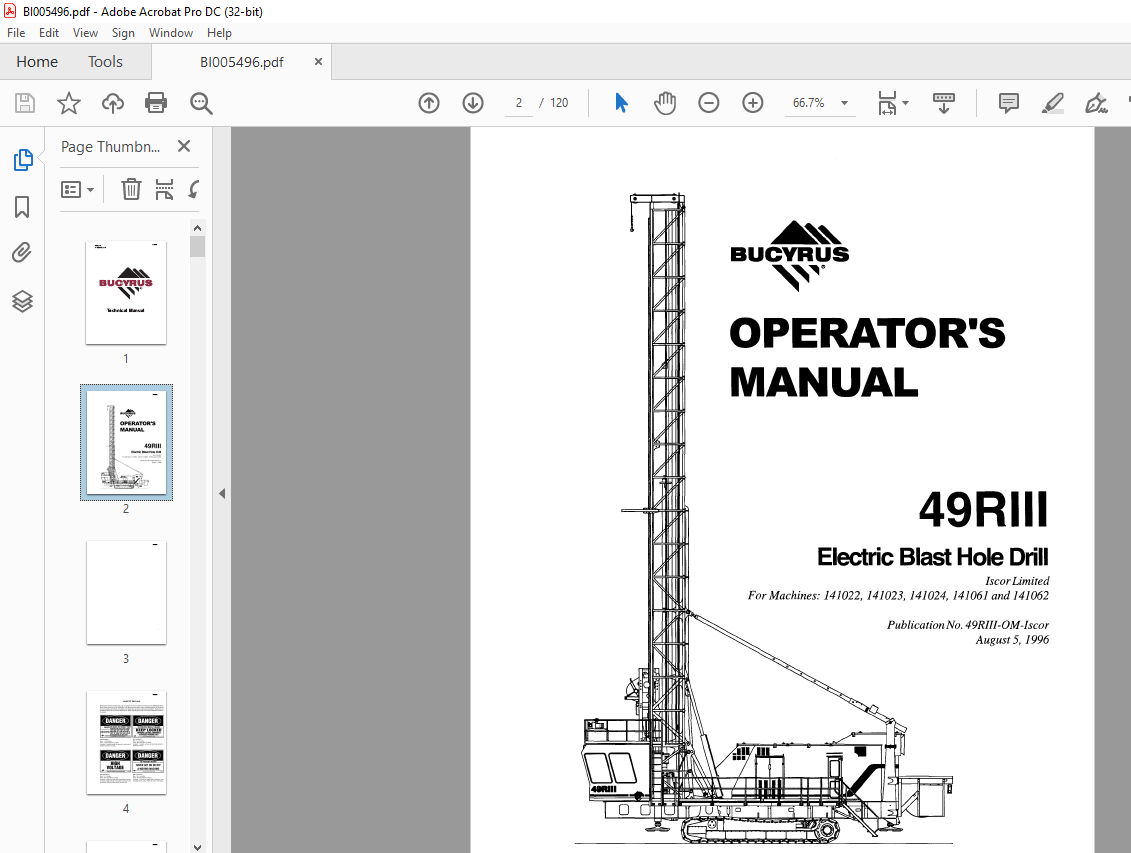Rotate pages icon in thumbnails panel
This screenshot has width=1131, height=853.
point(193,190)
